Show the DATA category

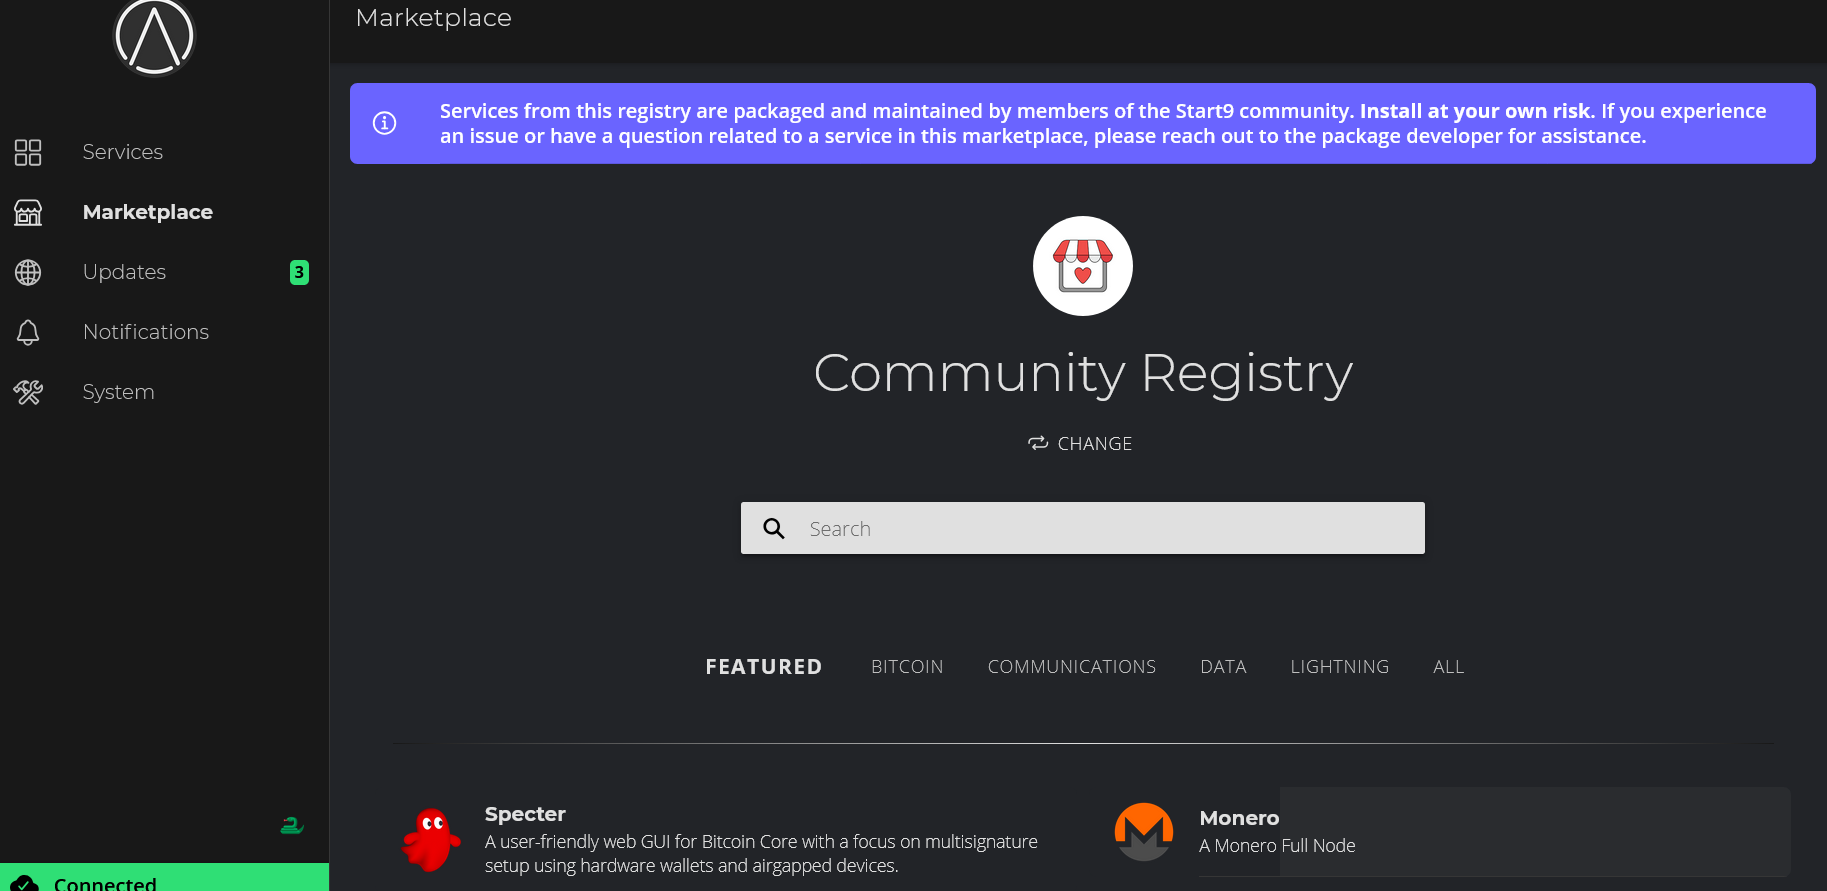[x=1223, y=667]
